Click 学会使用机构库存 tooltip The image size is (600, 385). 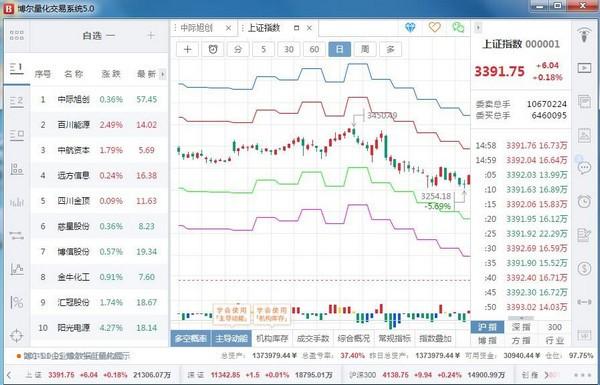point(272,314)
